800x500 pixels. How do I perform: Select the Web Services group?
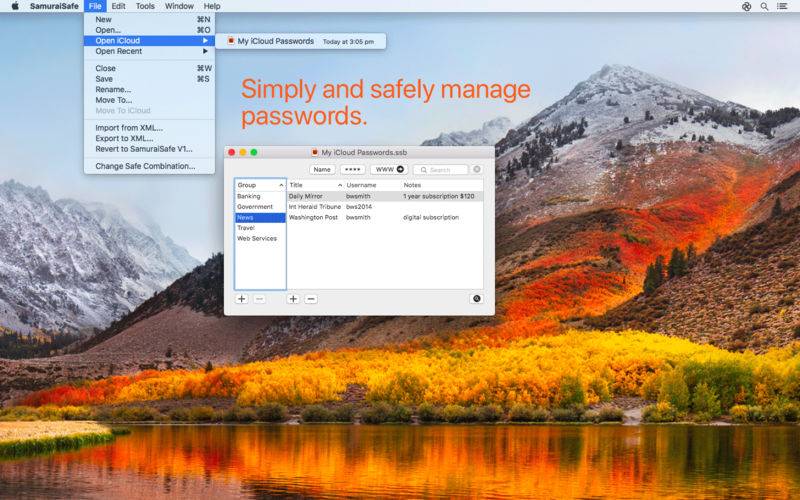[x=260, y=239]
